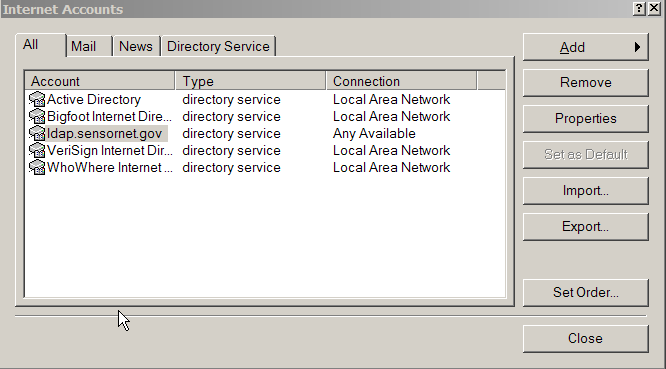Remove the selected account

[586, 82]
